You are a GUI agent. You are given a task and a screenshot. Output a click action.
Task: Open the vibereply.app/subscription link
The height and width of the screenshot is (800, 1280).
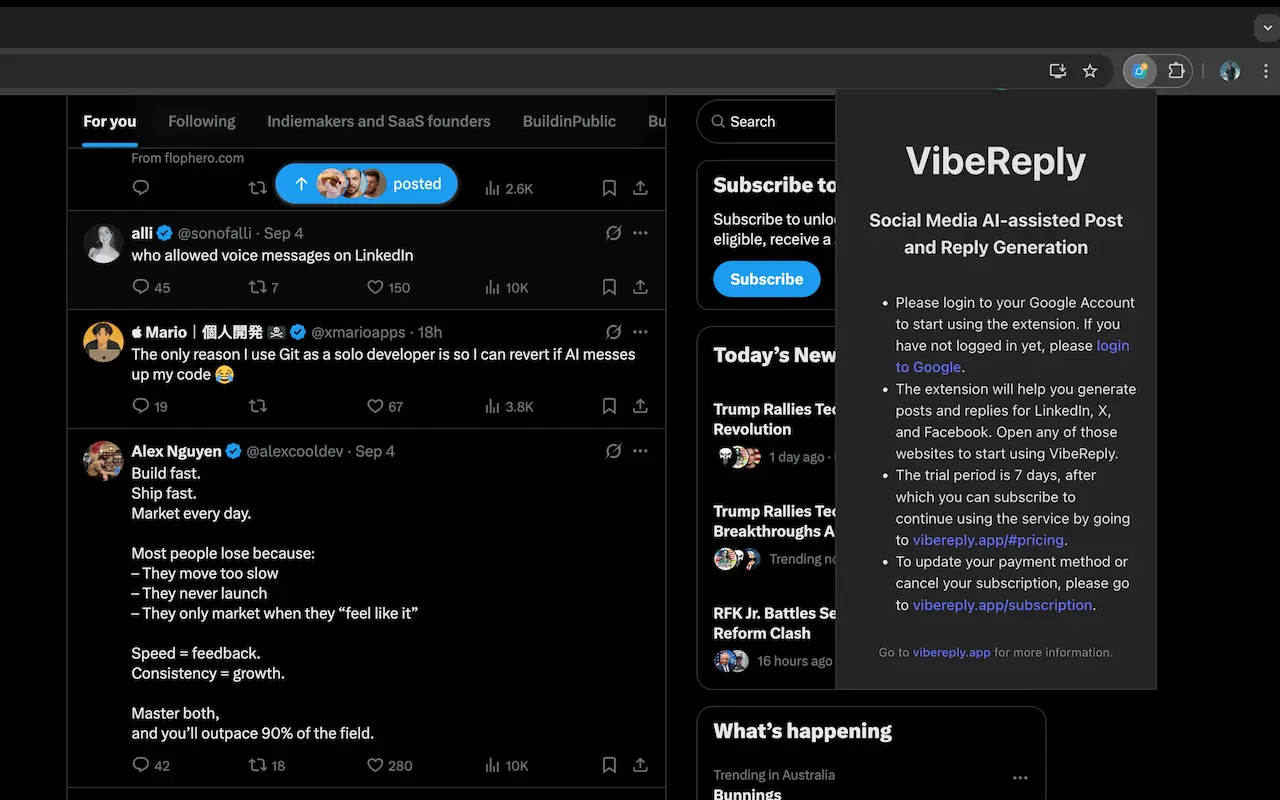point(1003,605)
